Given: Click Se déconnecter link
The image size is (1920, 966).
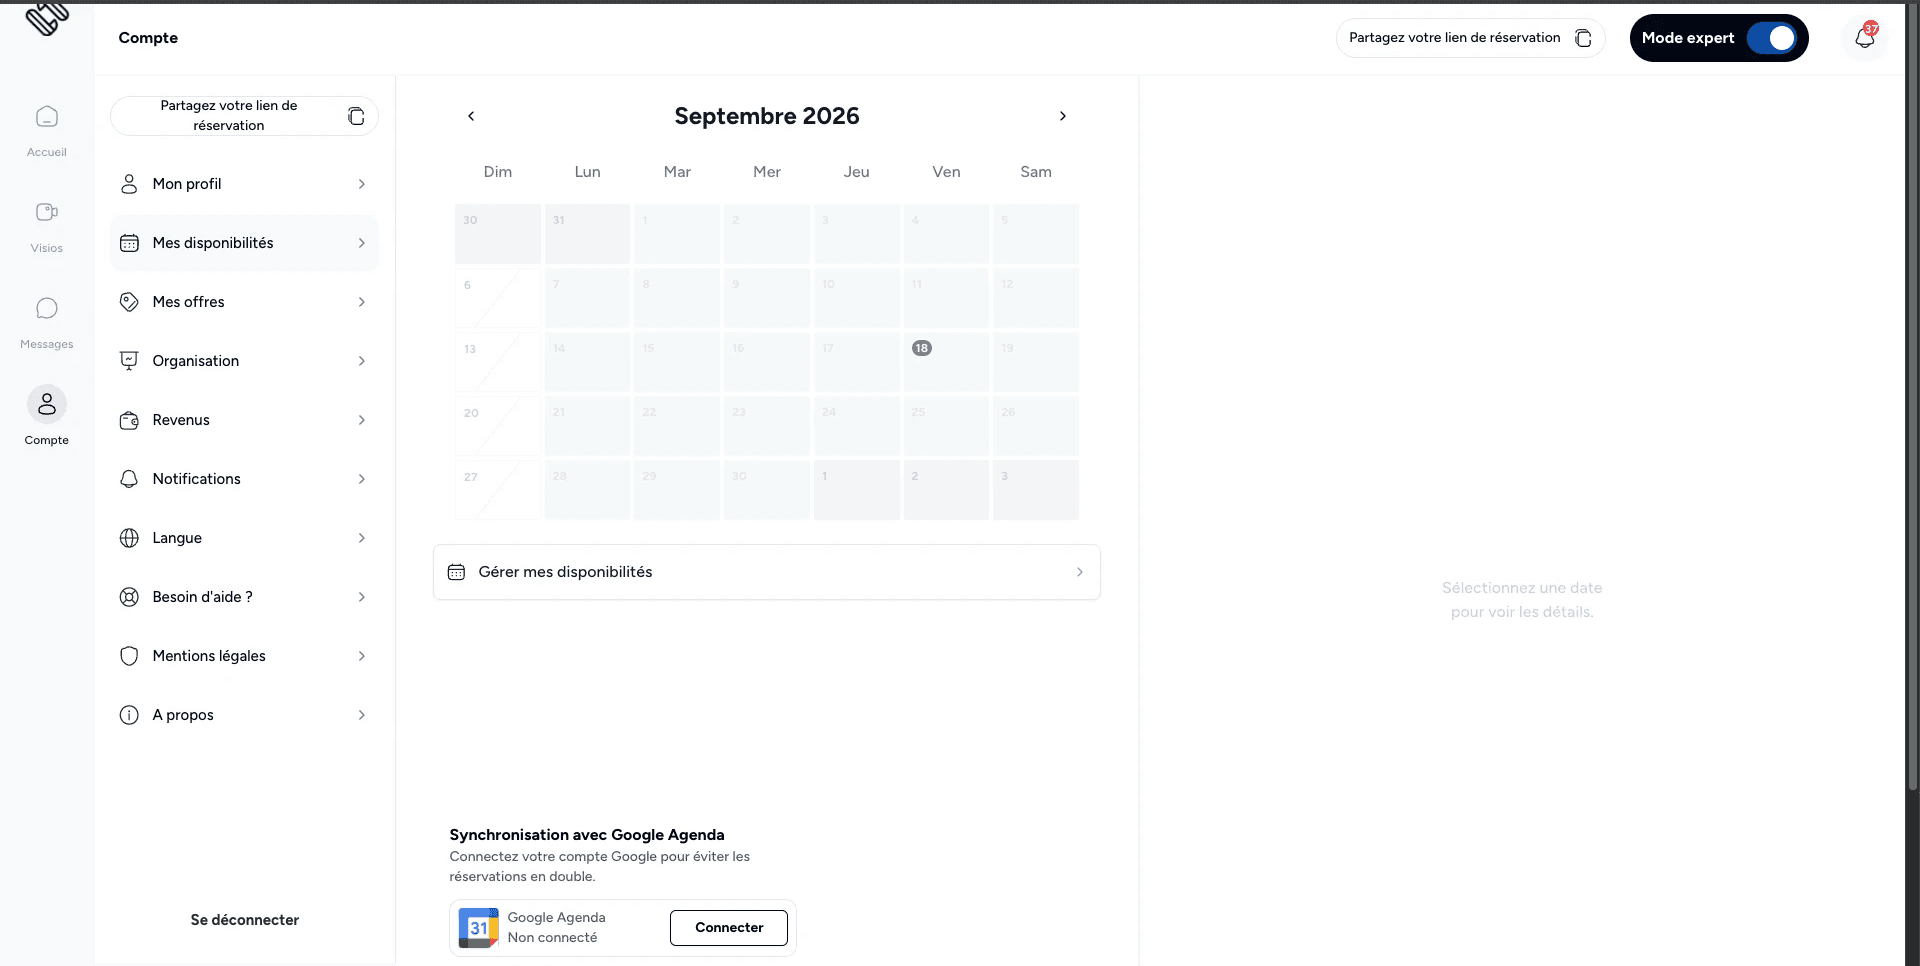Looking at the screenshot, I should click(x=245, y=920).
